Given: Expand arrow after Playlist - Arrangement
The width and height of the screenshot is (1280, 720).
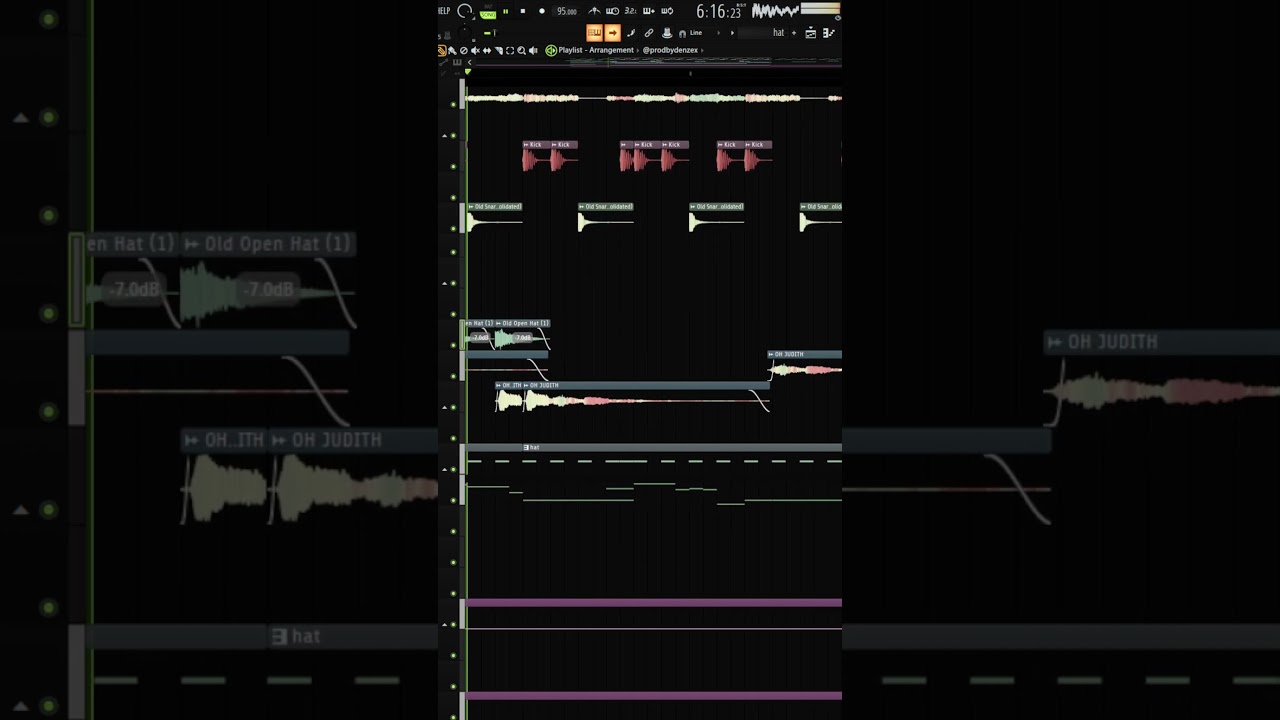Looking at the screenshot, I should coord(638,50).
